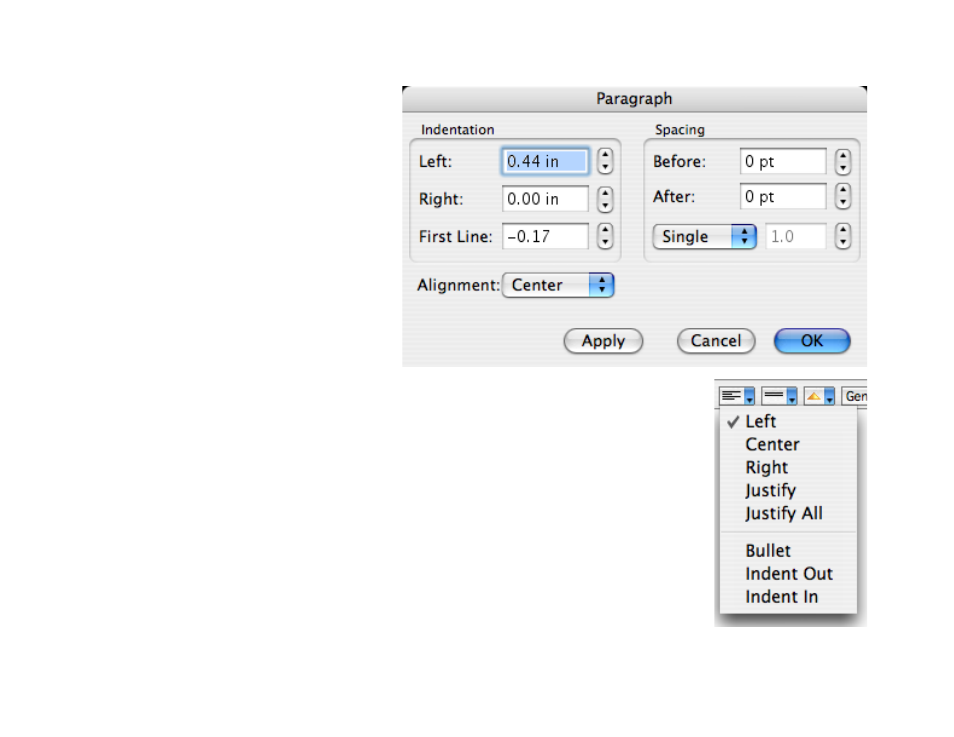Screen dimensions: 954x737
Task: Open the Single line spacing dropdown
Action: click(705, 236)
